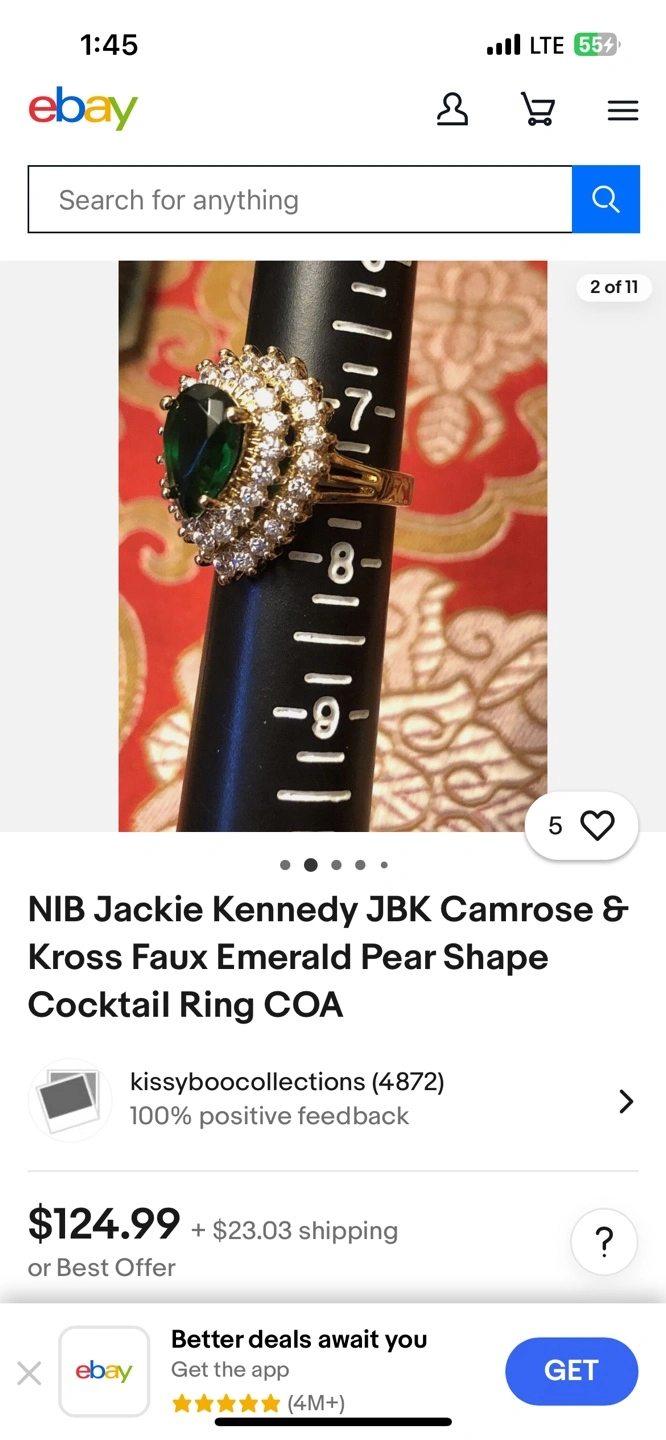
Task: Open the price help question mark
Action: tap(604, 1242)
